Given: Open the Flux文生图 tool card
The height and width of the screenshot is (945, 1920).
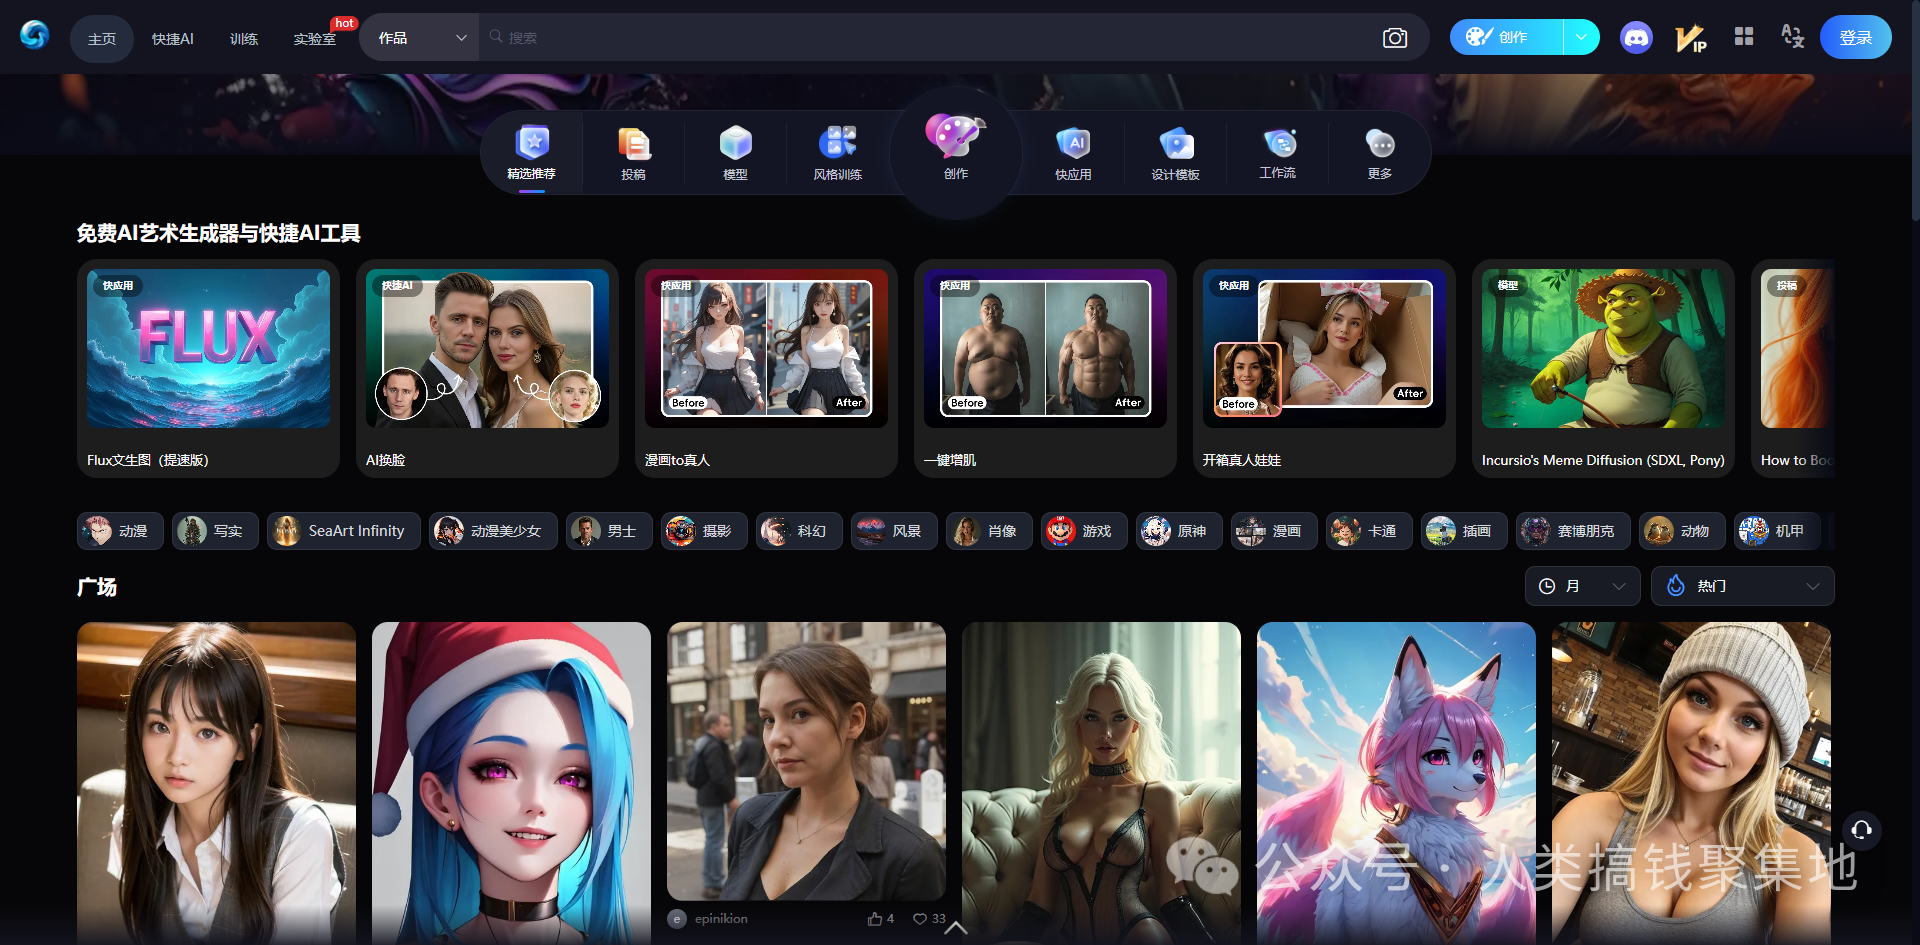Looking at the screenshot, I should (208, 368).
